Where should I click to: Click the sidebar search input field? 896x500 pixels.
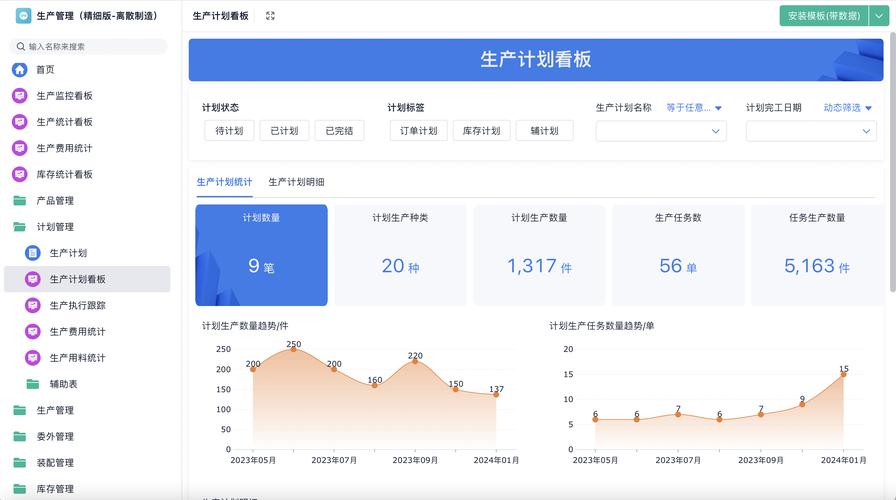tap(89, 46)
